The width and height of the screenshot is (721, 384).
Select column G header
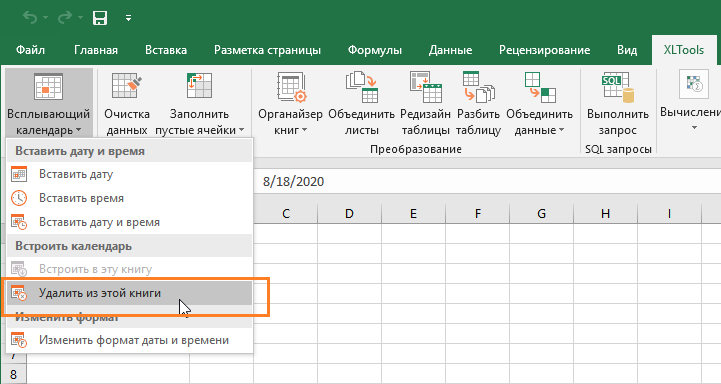541,213
